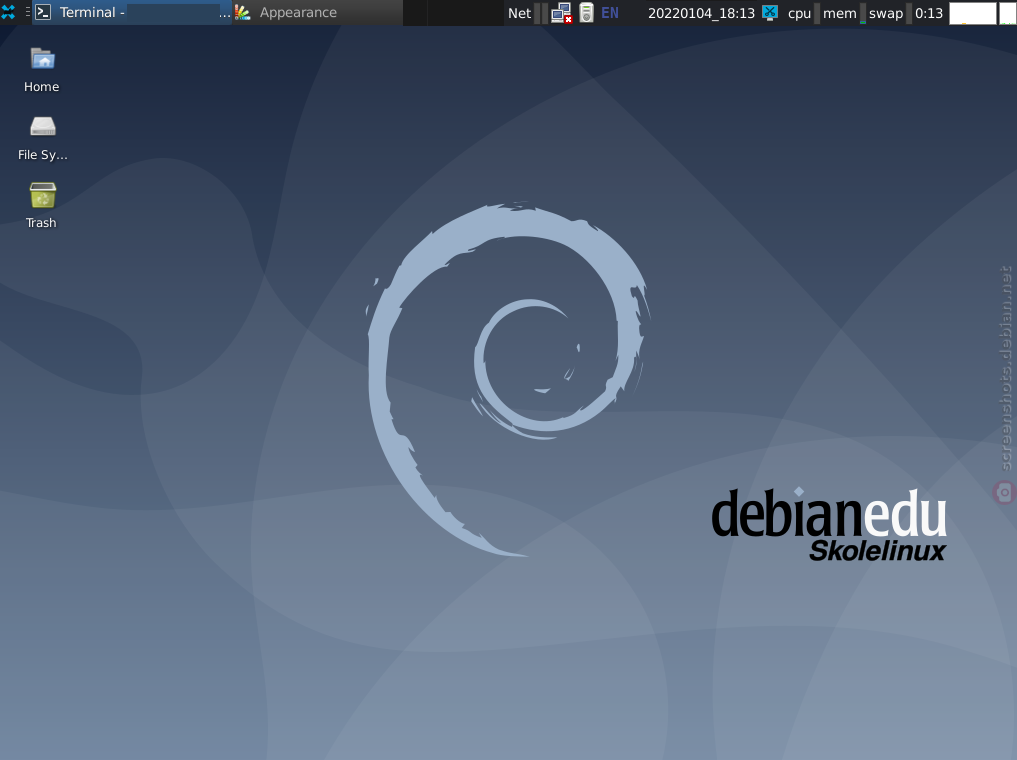Click the mem monitor label
Screen dimensions: 1017x760
839,13
